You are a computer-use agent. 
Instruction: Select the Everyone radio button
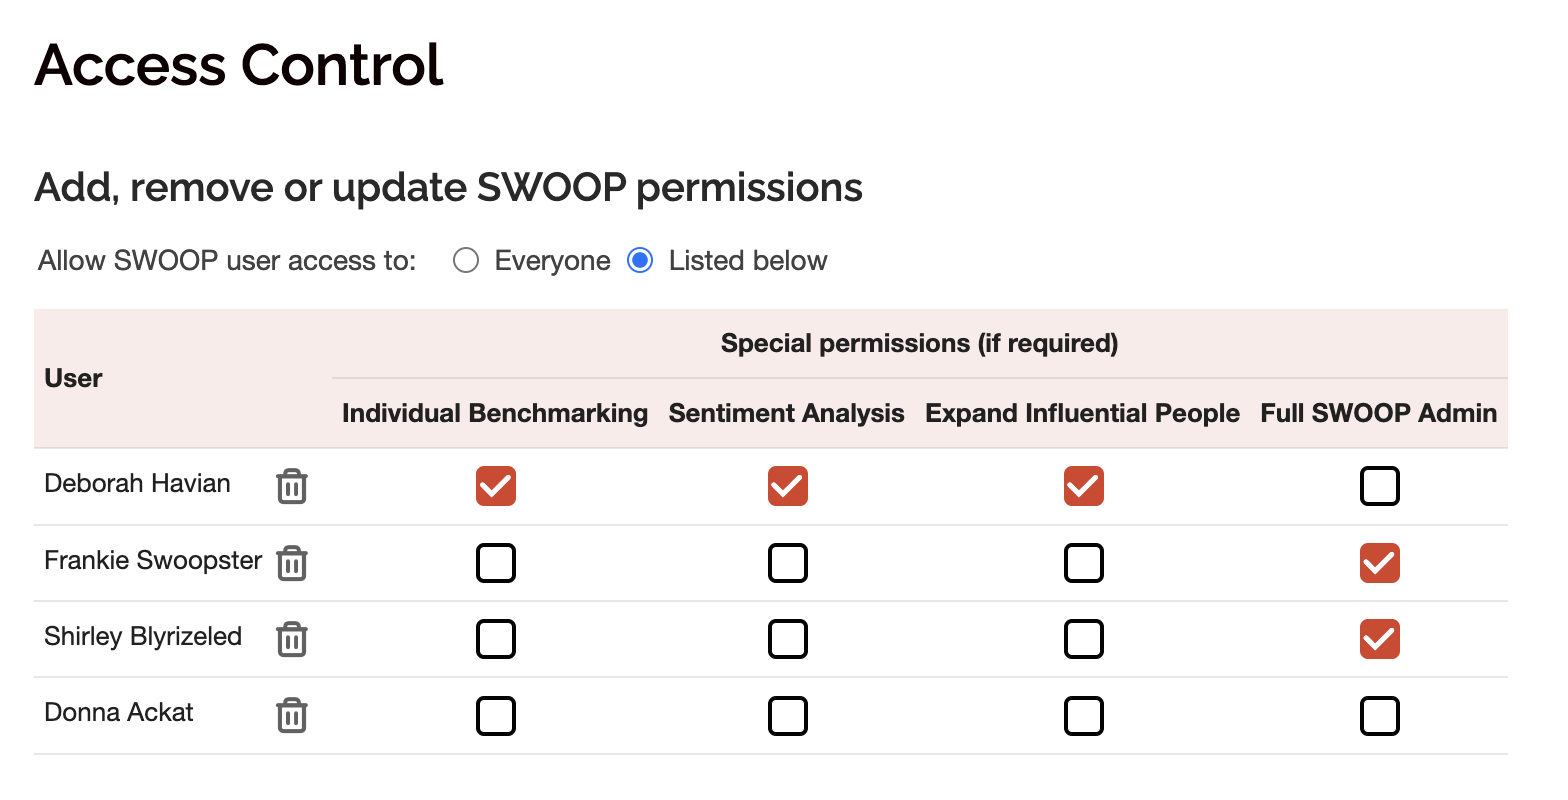pos(466,260)
